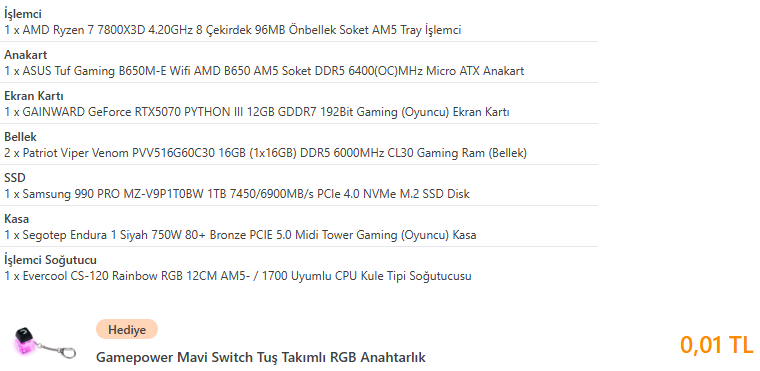This screenshot has width=760, height=371.
Task: Select the ASUS Tuf Gaming B650M-E motherboard line
Action: pos(264,71)
